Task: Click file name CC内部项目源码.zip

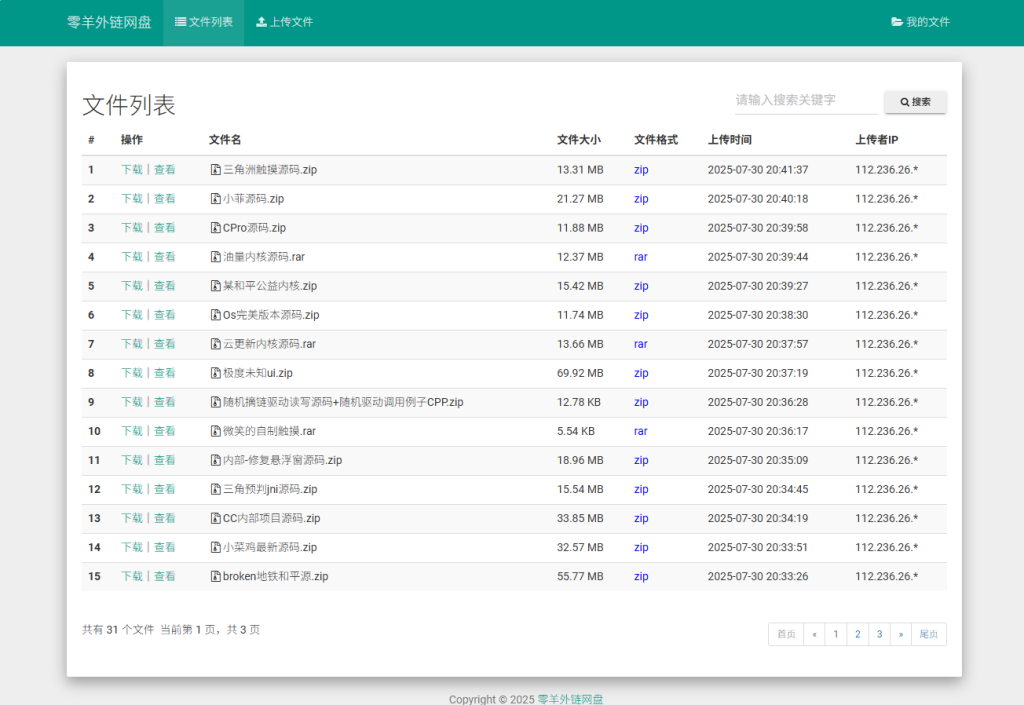Action: (272, 518)
